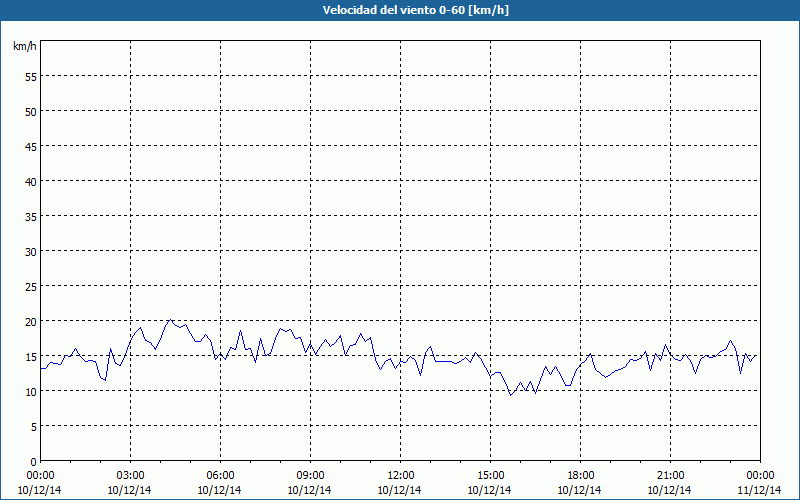Image resolution: width=800 pixels, height=500 pixels.
Task: Click the "15:00" time label
Action: (490, 476)
